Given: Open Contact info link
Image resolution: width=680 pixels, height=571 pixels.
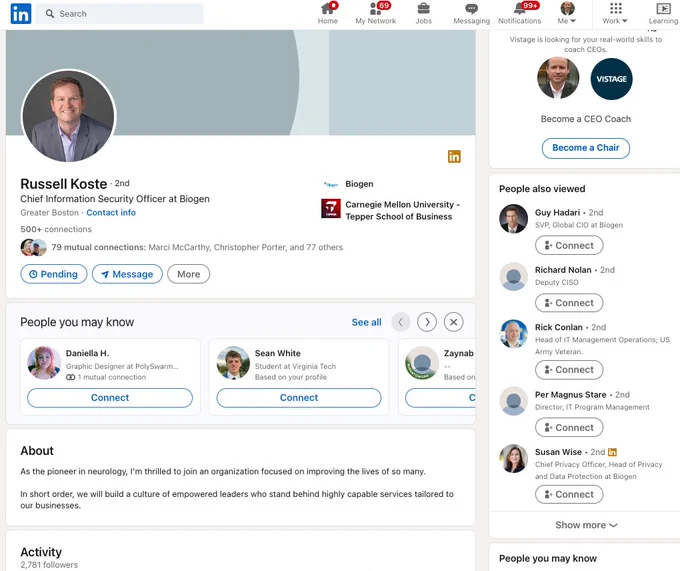Looking at the screenshot, I should (111, 212).
